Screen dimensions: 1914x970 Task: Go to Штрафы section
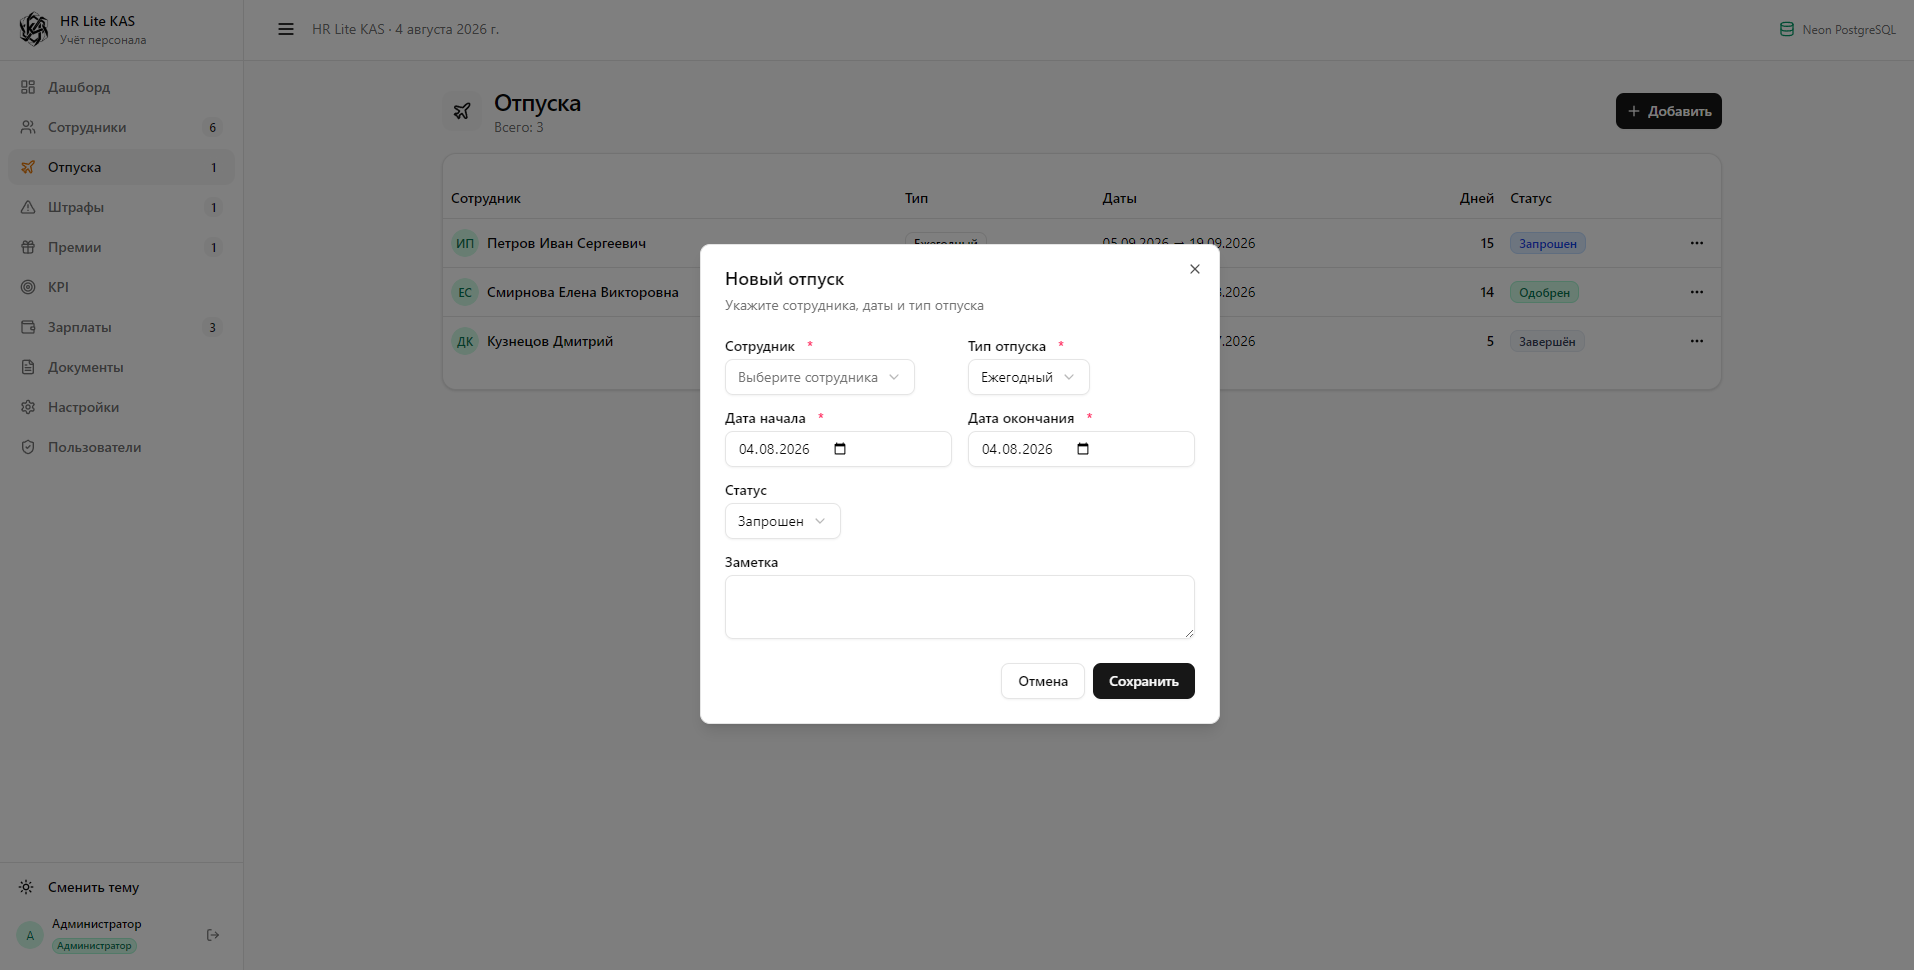tap(121, 207)
